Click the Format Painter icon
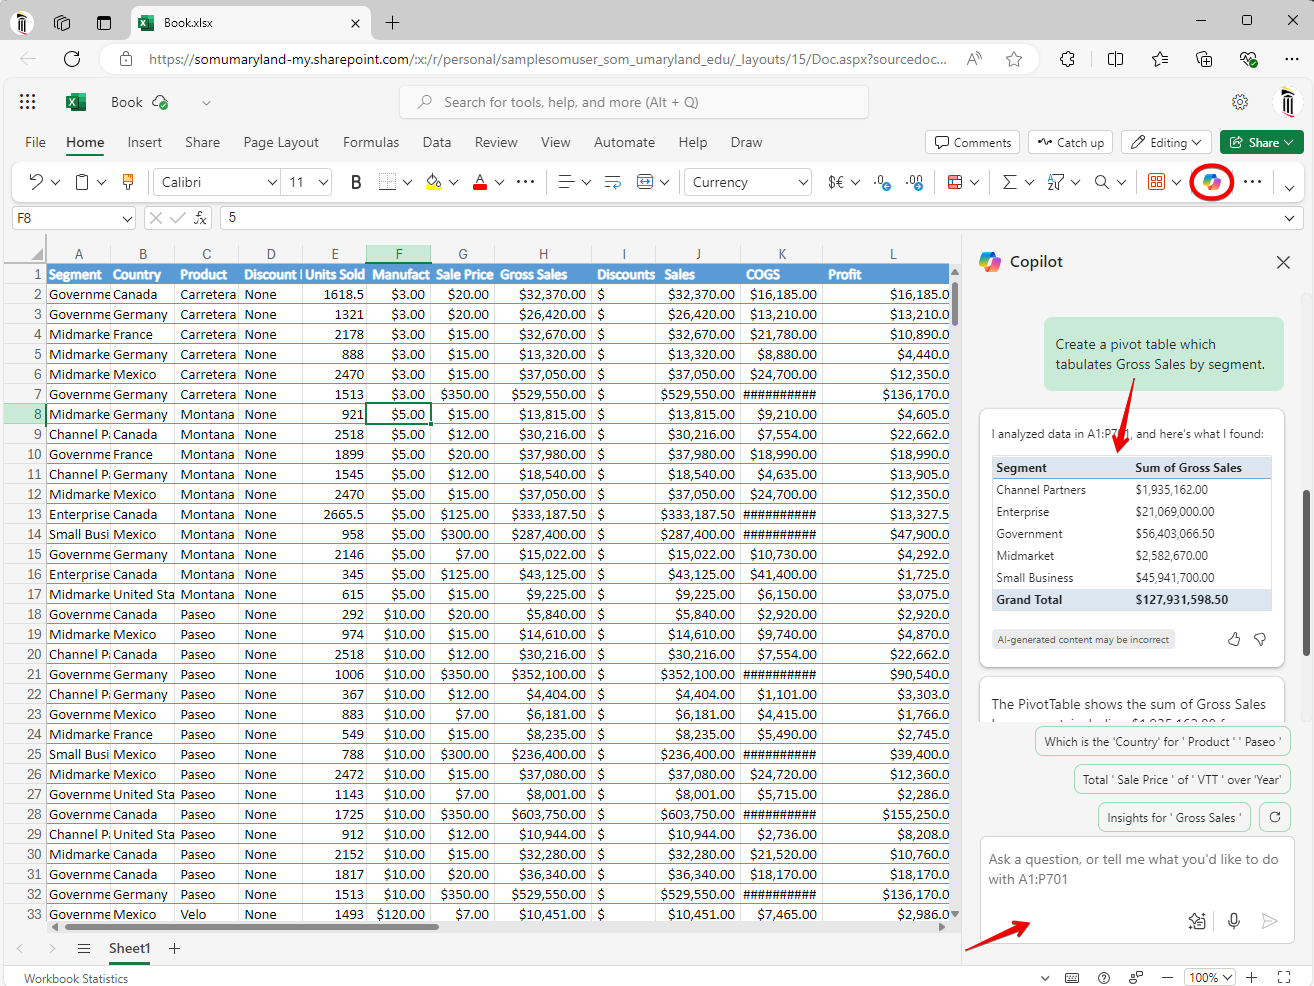 click(x=128, y=182)
